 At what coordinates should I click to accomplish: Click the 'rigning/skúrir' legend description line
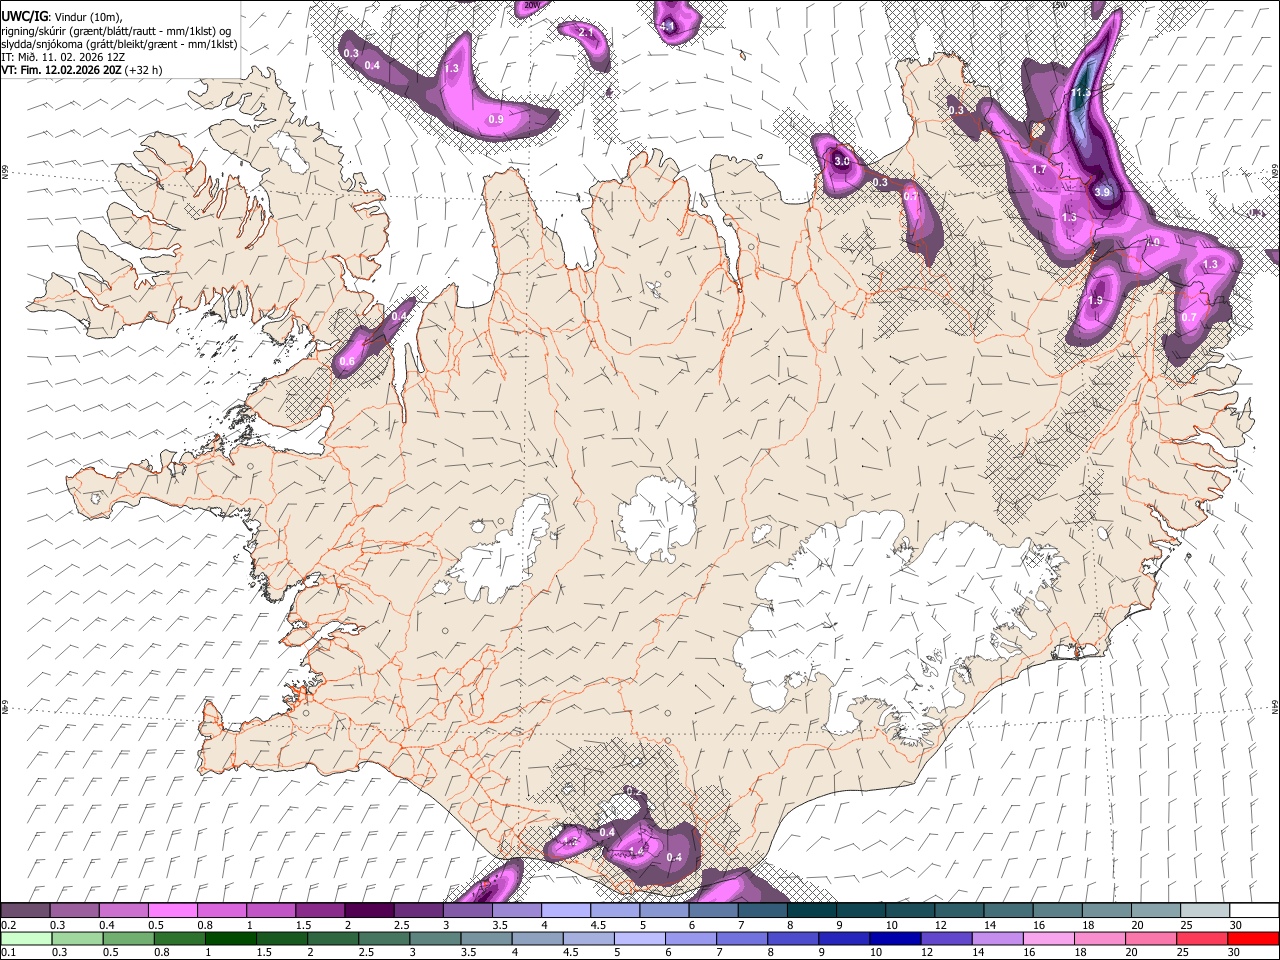116,30
